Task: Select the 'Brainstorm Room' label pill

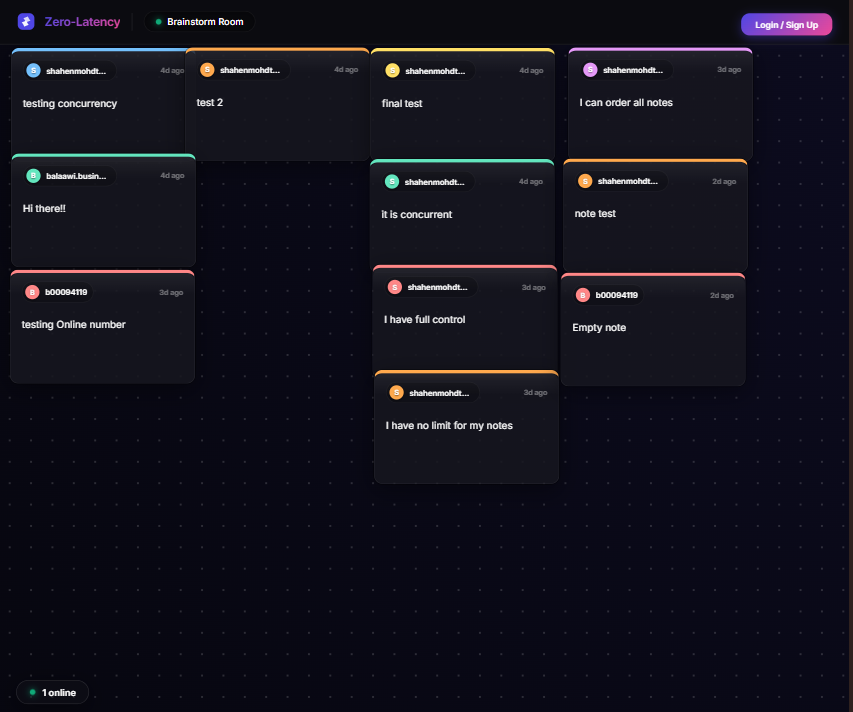Action: (x=197, y=20)
